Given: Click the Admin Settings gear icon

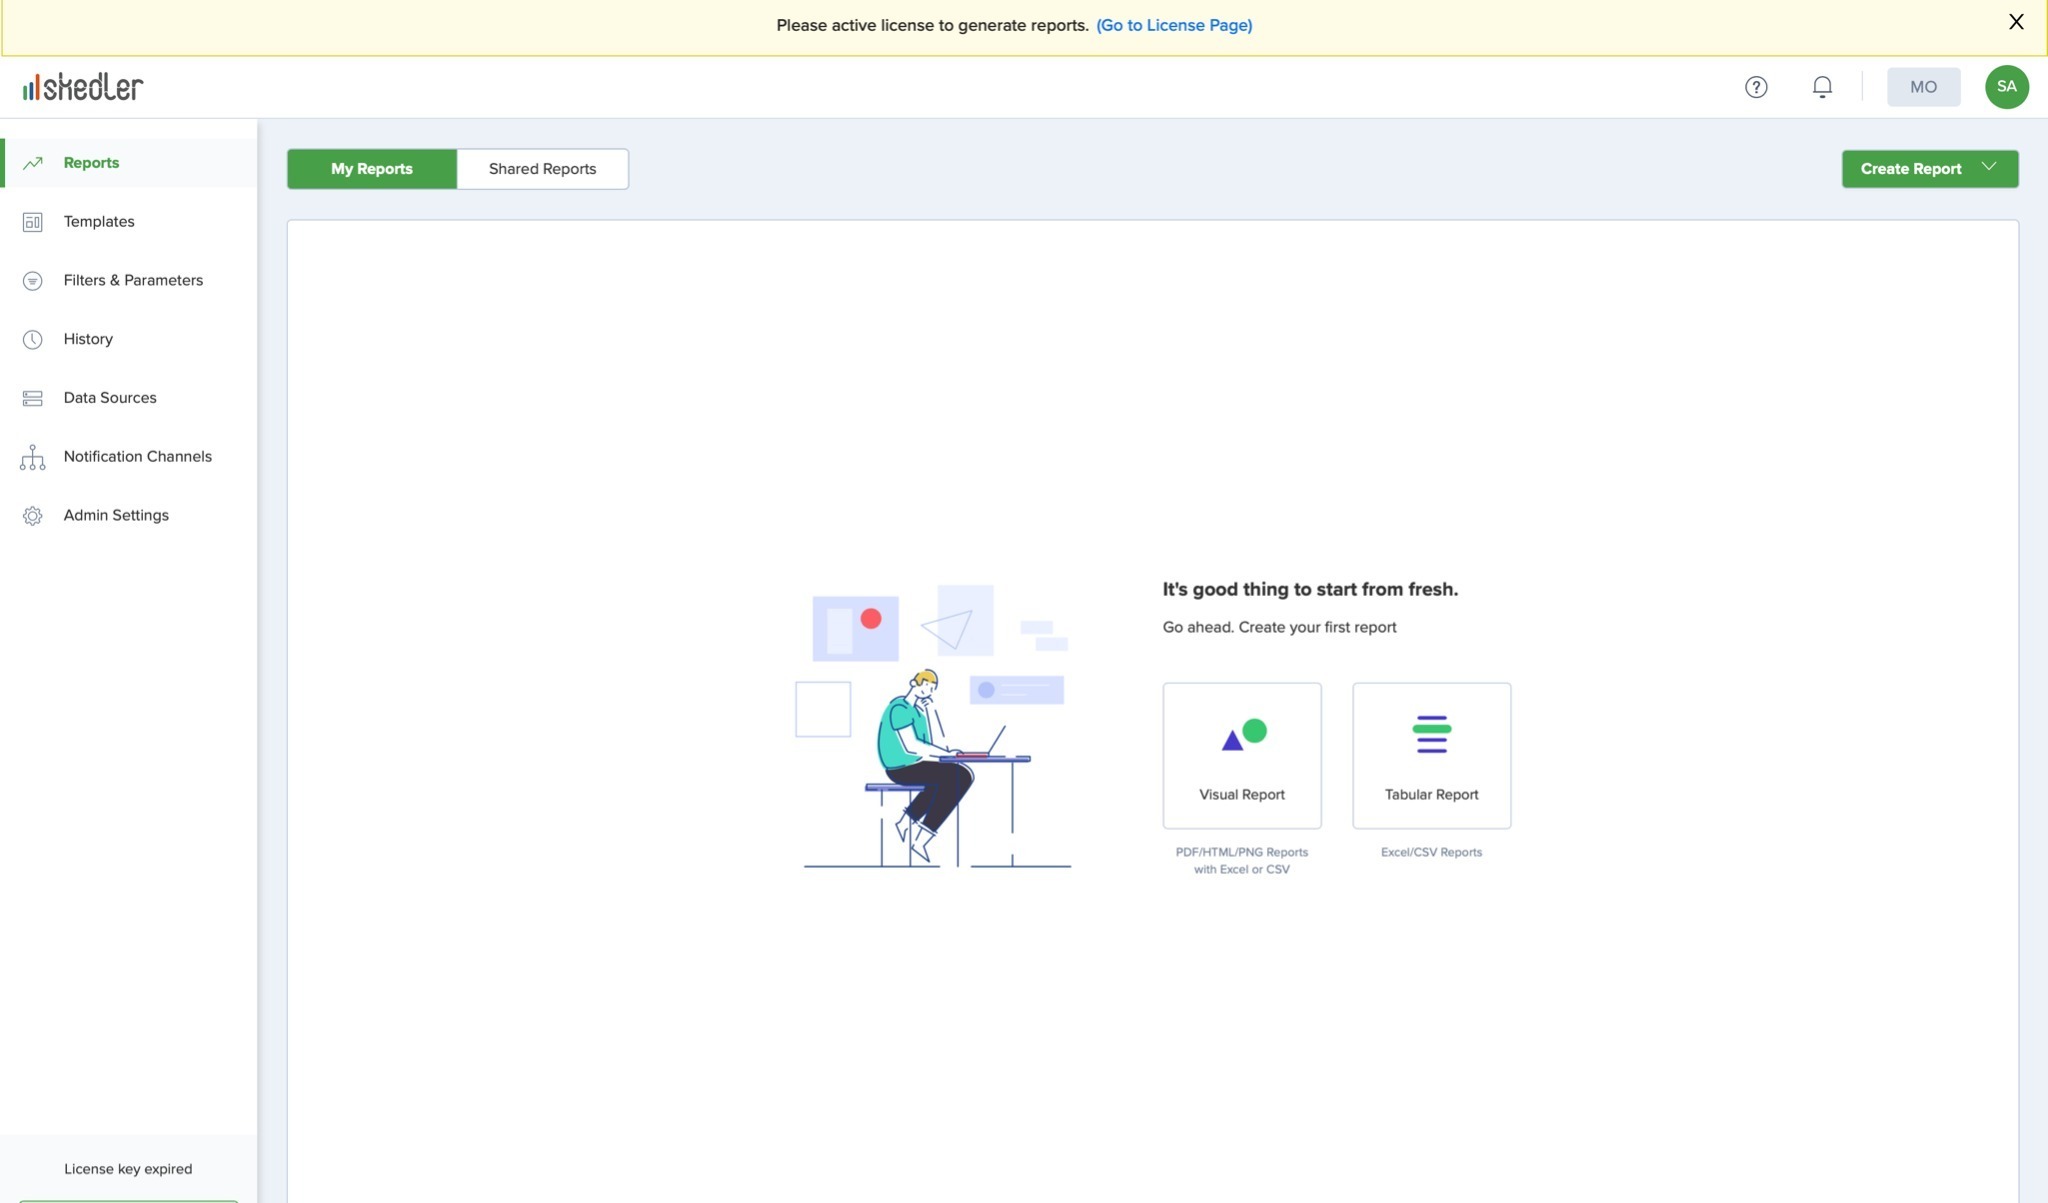Looking at the screenshot, I should [x=32, y=516].
